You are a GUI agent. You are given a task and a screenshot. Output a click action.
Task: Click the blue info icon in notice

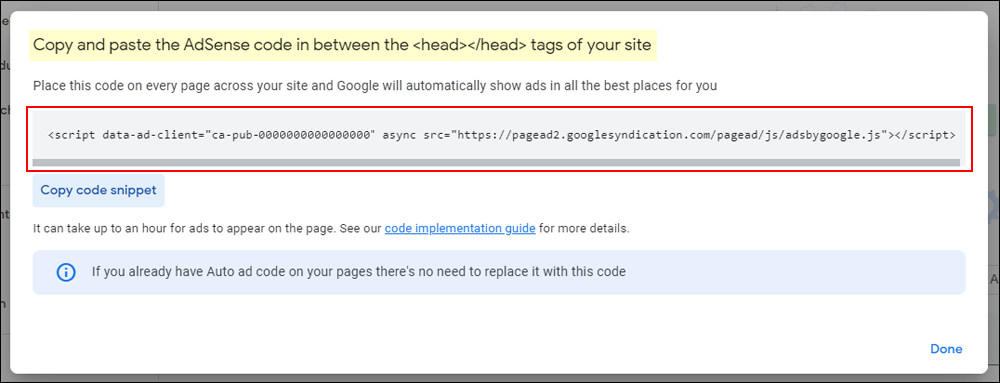pyautogui.click(x=66, y=272)
